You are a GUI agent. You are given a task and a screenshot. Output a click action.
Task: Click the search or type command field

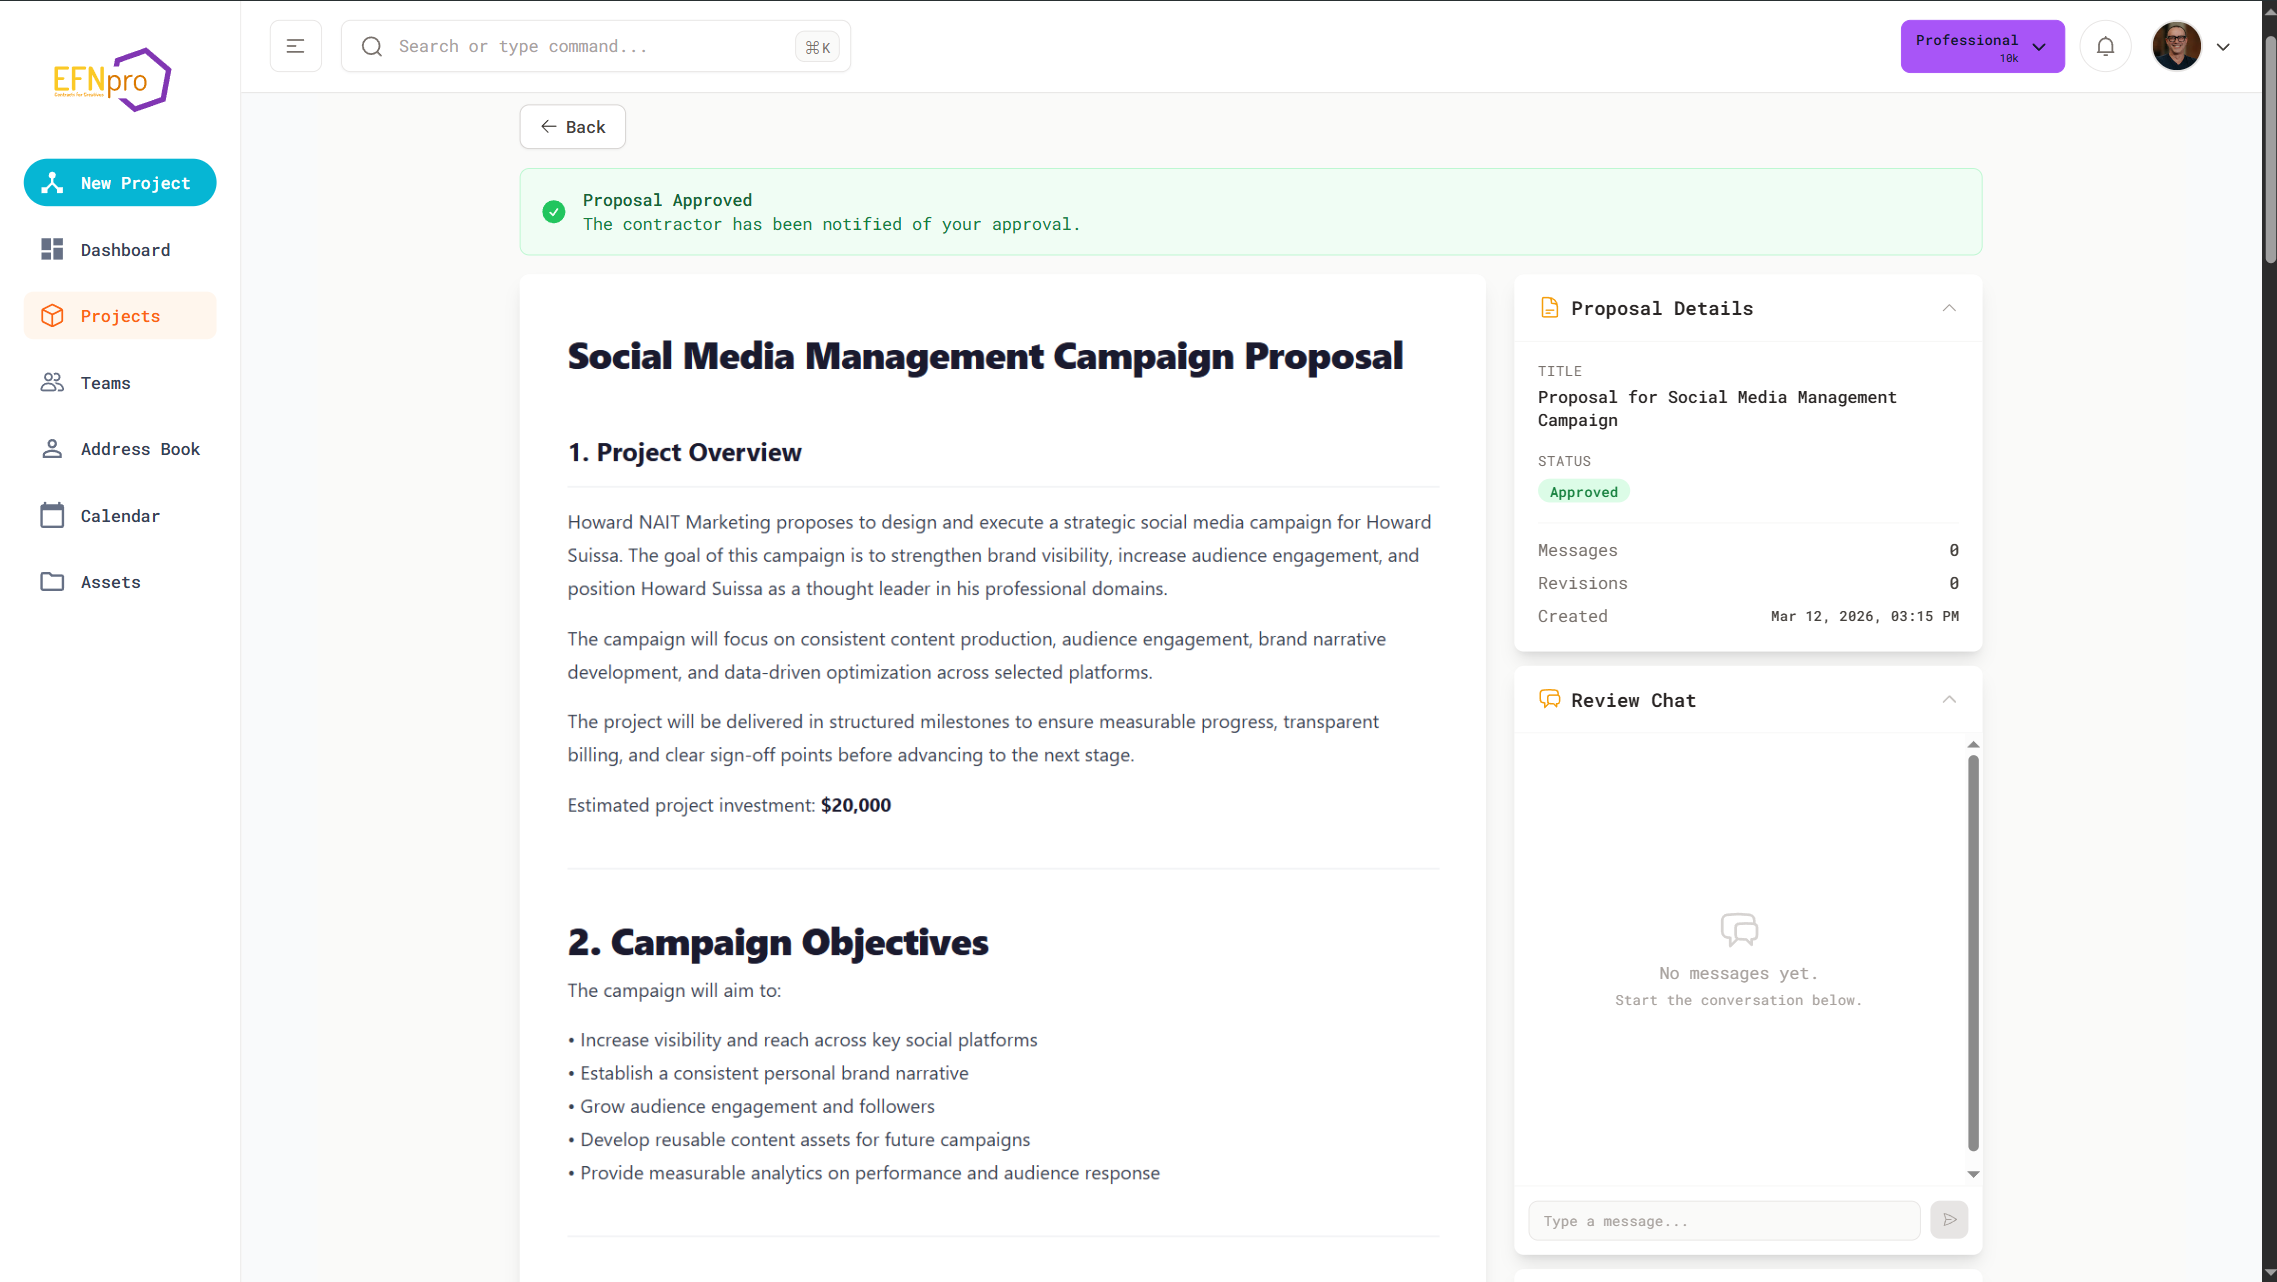click(596, 46)
